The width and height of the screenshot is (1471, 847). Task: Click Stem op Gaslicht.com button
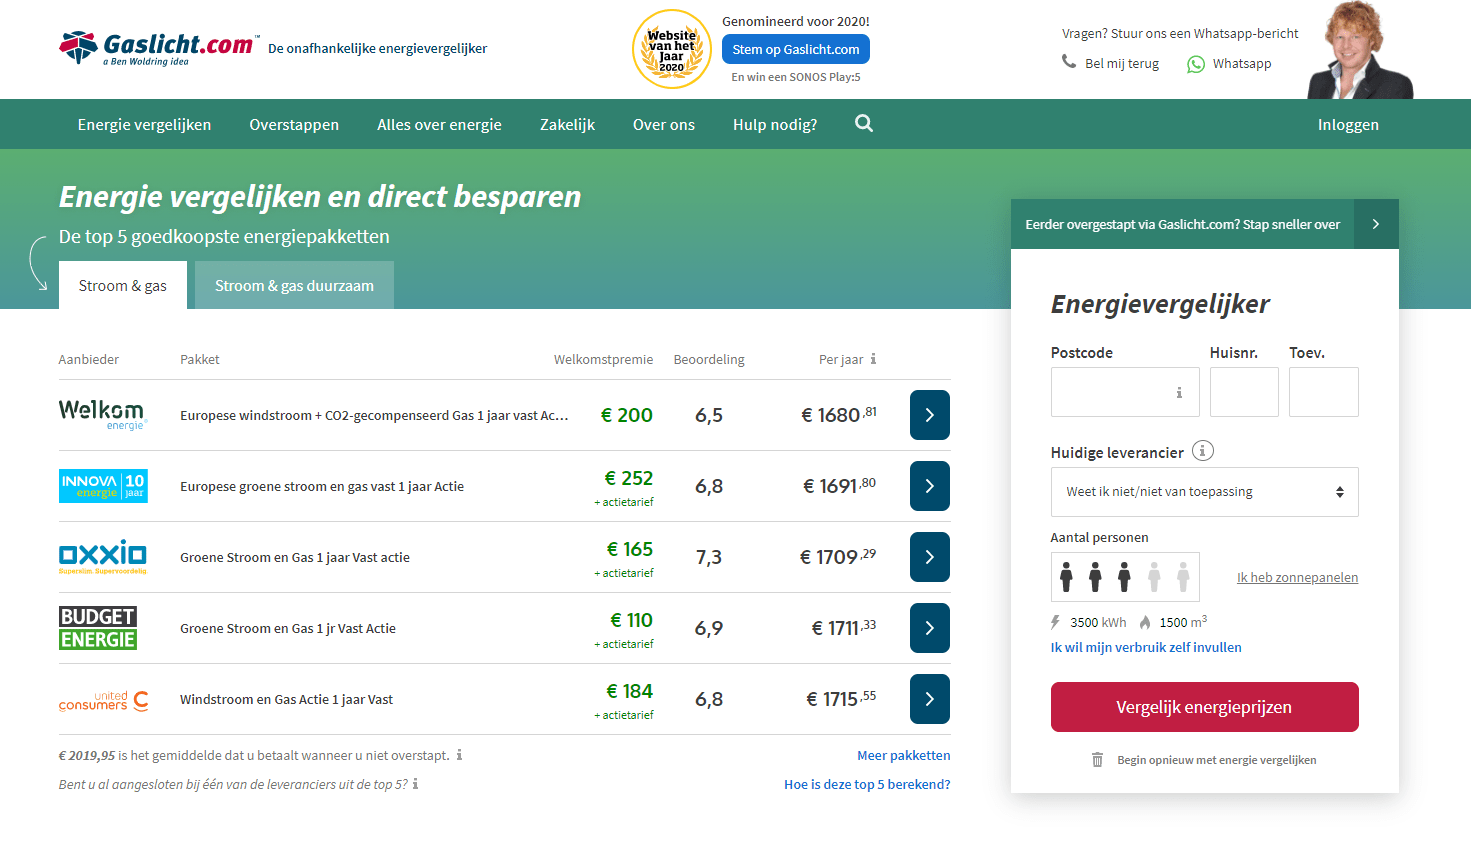click(x=796, y=49)
